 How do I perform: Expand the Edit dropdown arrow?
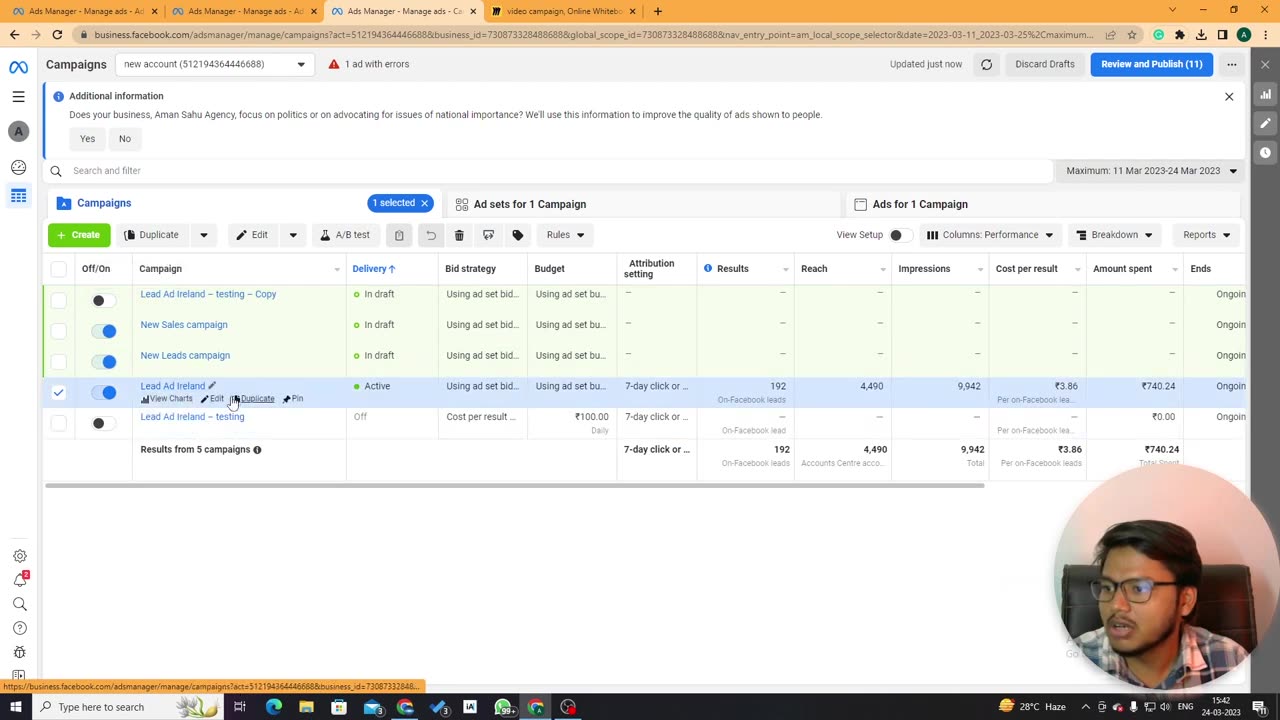click(x=293, y=235)
